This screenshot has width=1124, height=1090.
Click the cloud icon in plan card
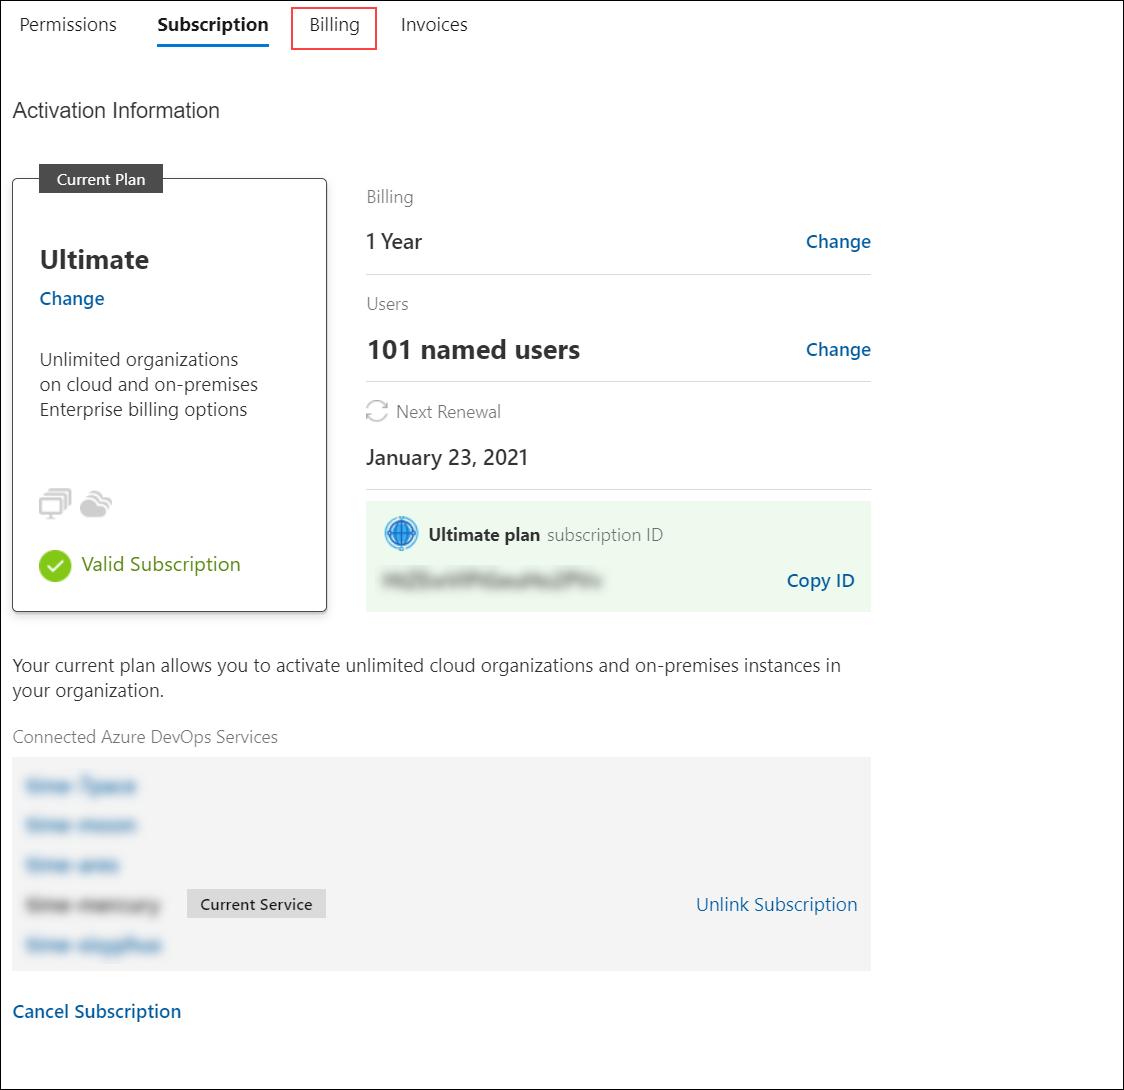(96, 504)
